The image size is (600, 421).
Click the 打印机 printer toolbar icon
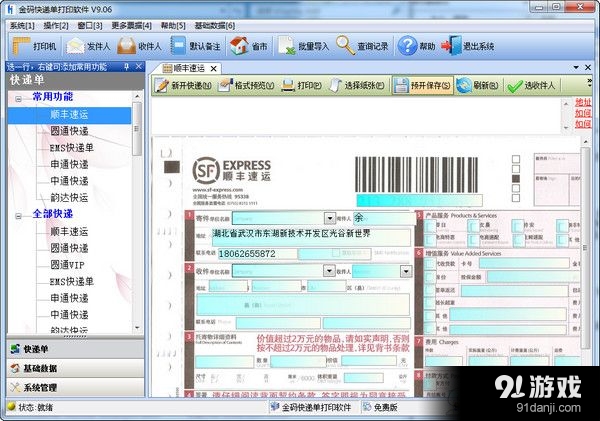(21, 46)
